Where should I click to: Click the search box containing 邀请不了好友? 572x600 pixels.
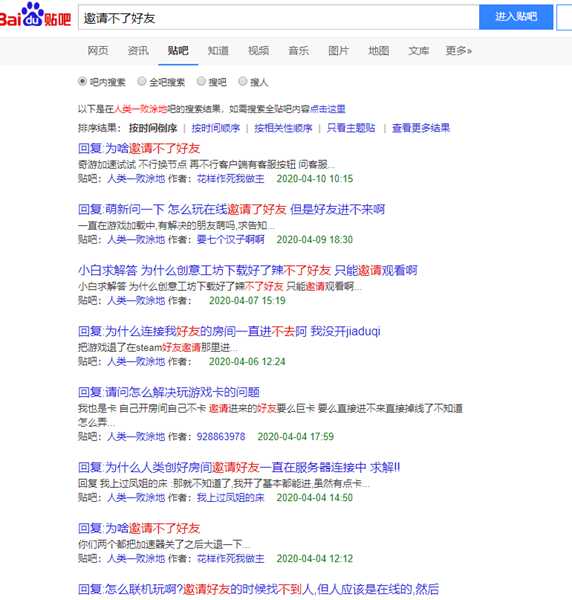(x=279, y=18)
